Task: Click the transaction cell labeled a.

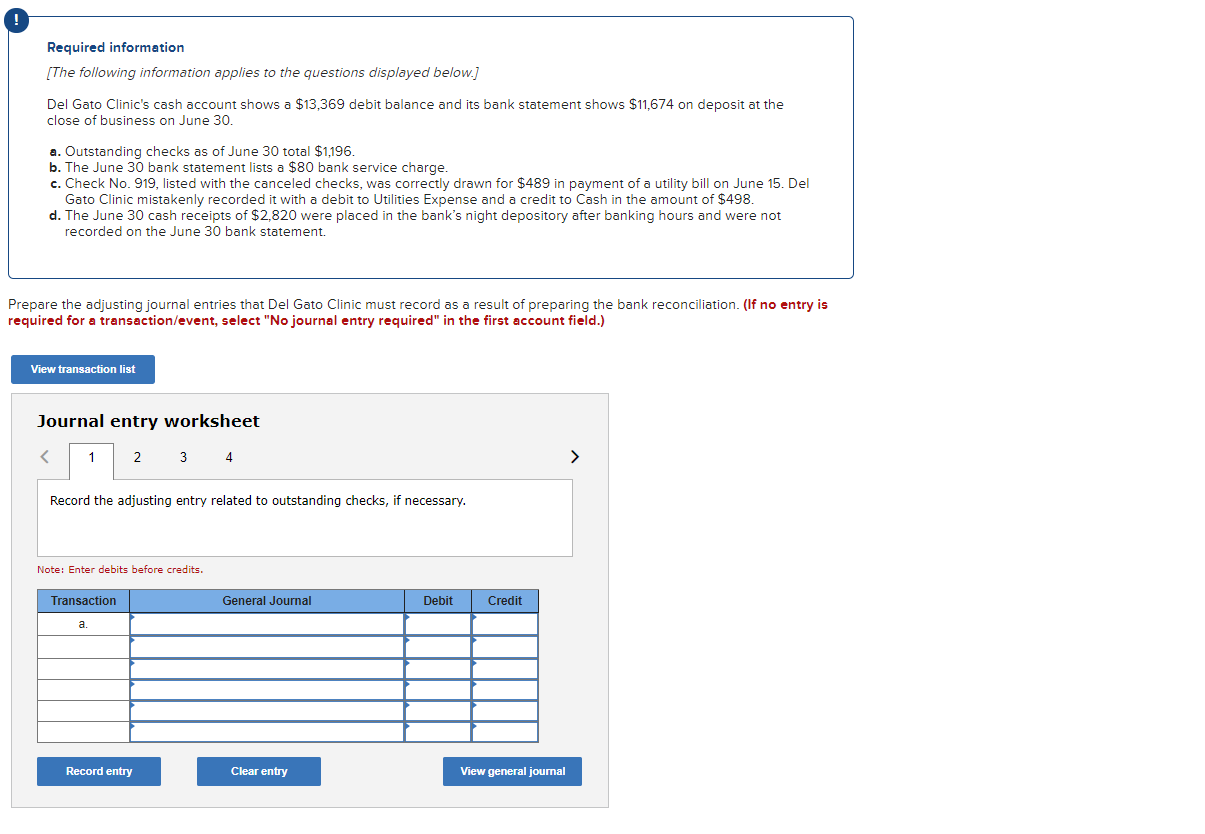Action: point(84,624)
